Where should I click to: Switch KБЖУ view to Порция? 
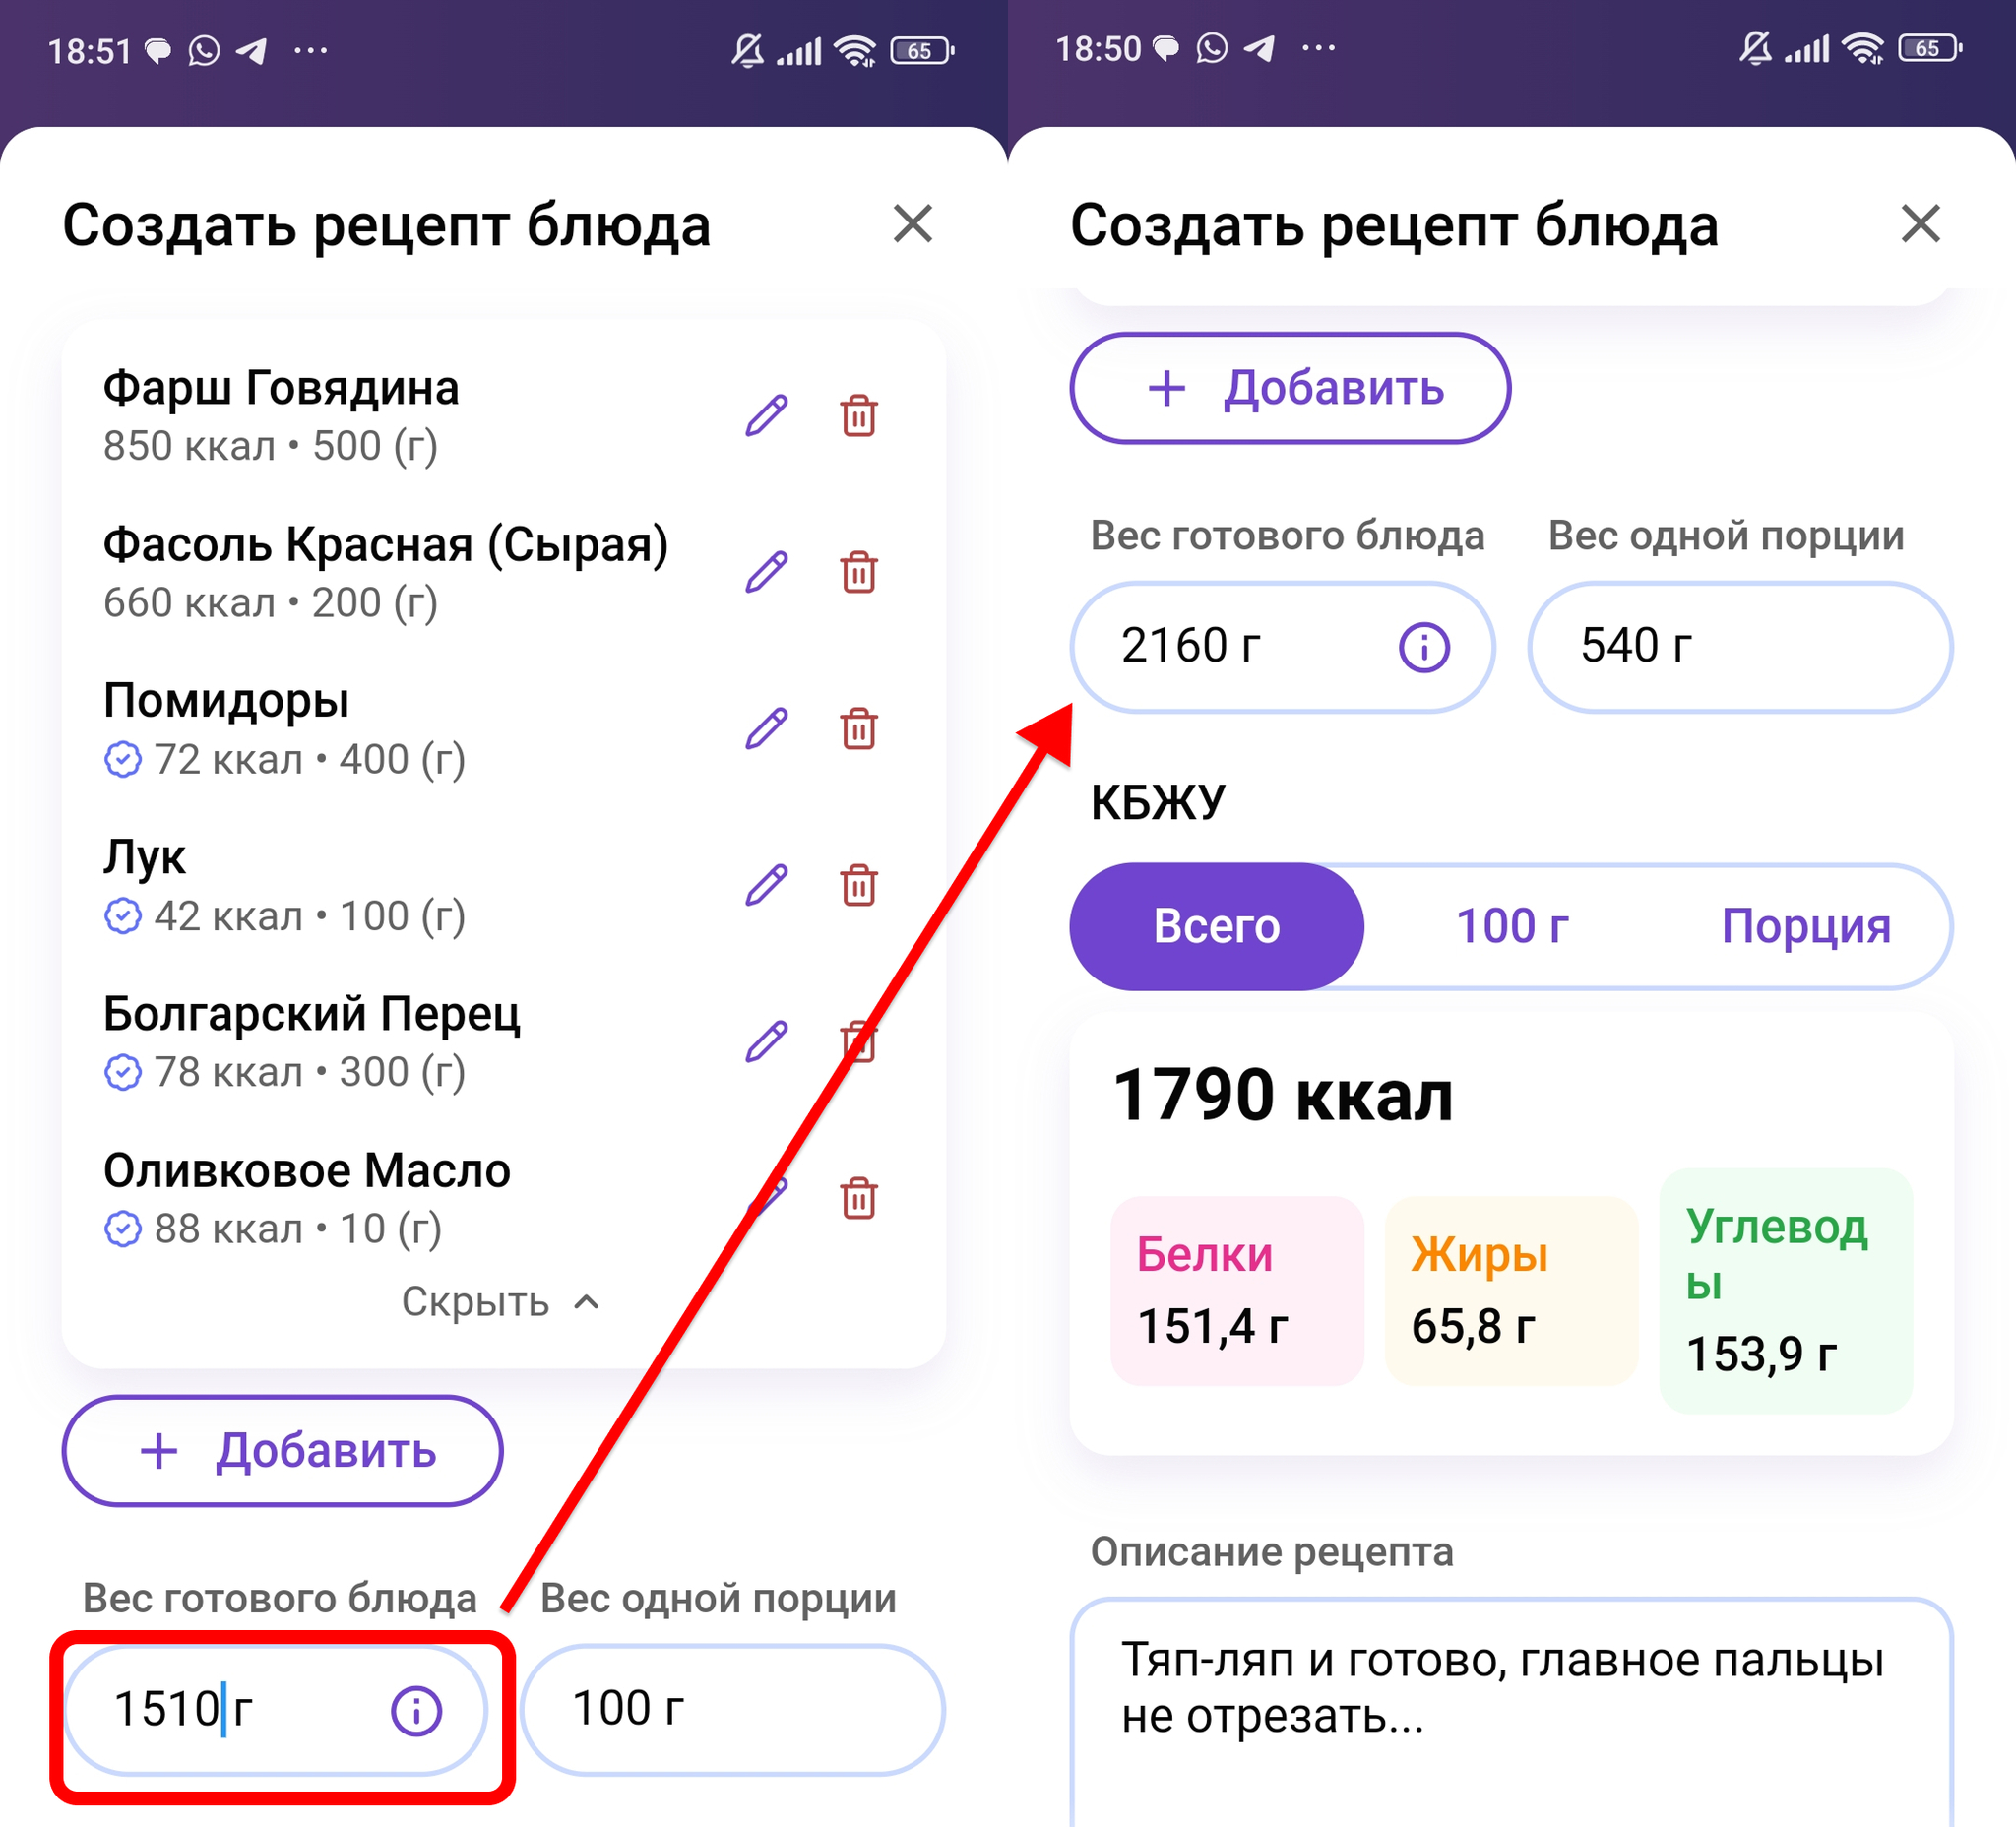(1805, 926)
